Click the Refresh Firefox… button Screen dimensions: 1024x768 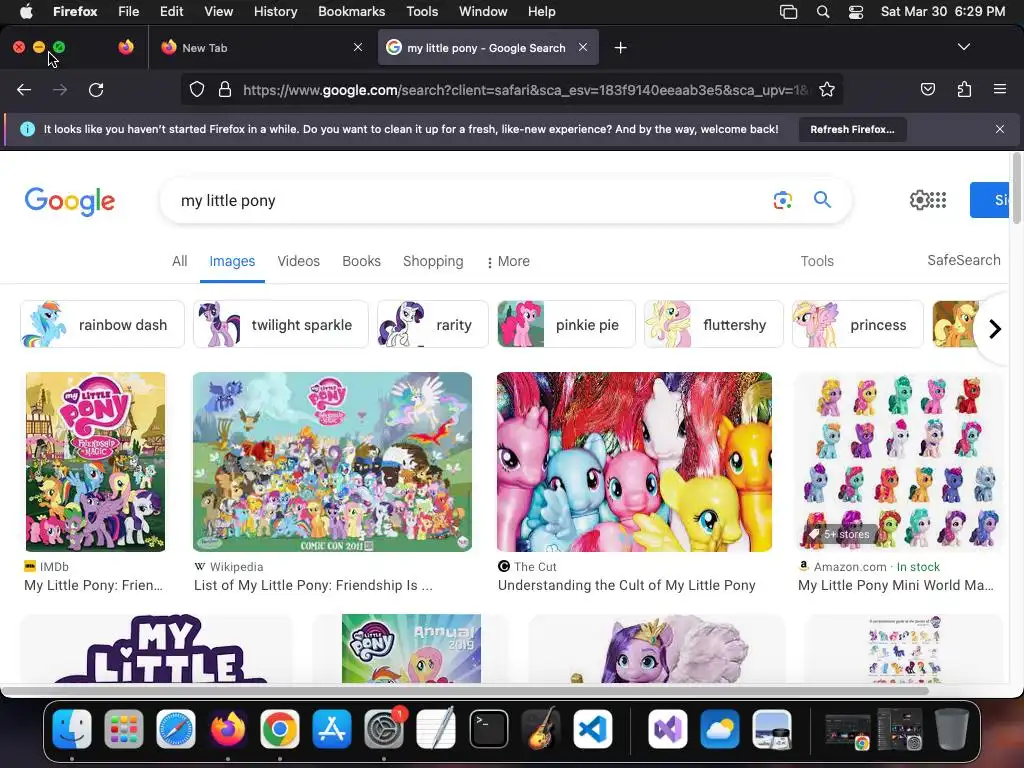tap(852, 129)
